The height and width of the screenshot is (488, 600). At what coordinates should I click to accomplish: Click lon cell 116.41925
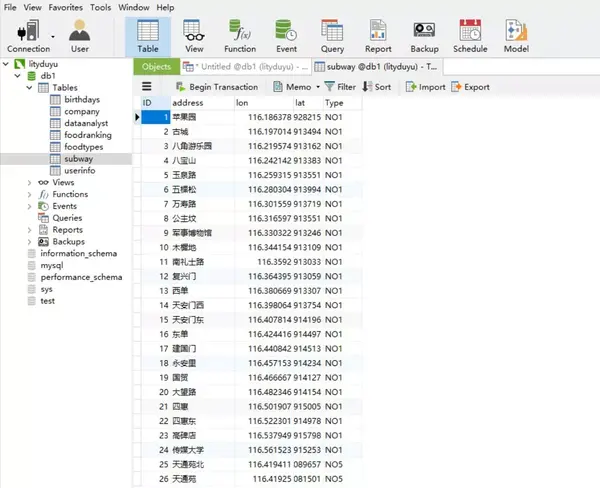pos(264,479)
